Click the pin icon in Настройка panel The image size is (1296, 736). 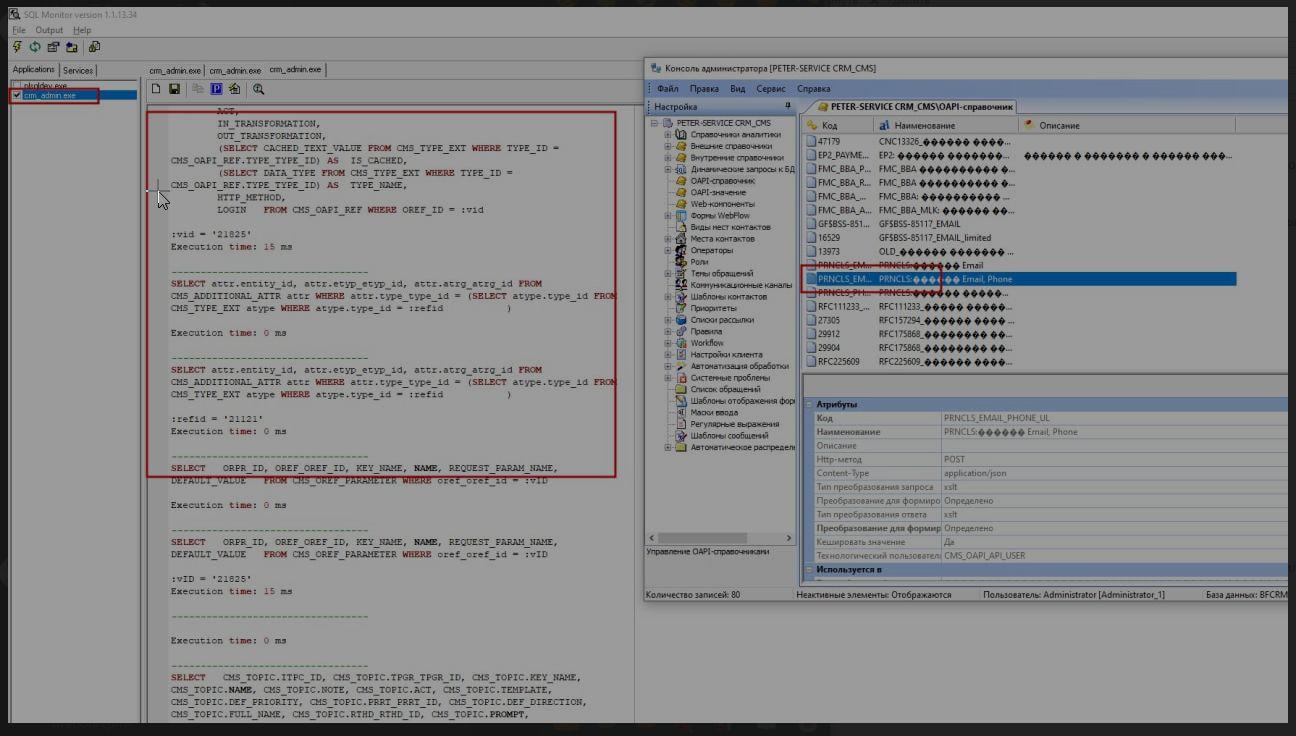pyautogui.click(x=788, y=106)
